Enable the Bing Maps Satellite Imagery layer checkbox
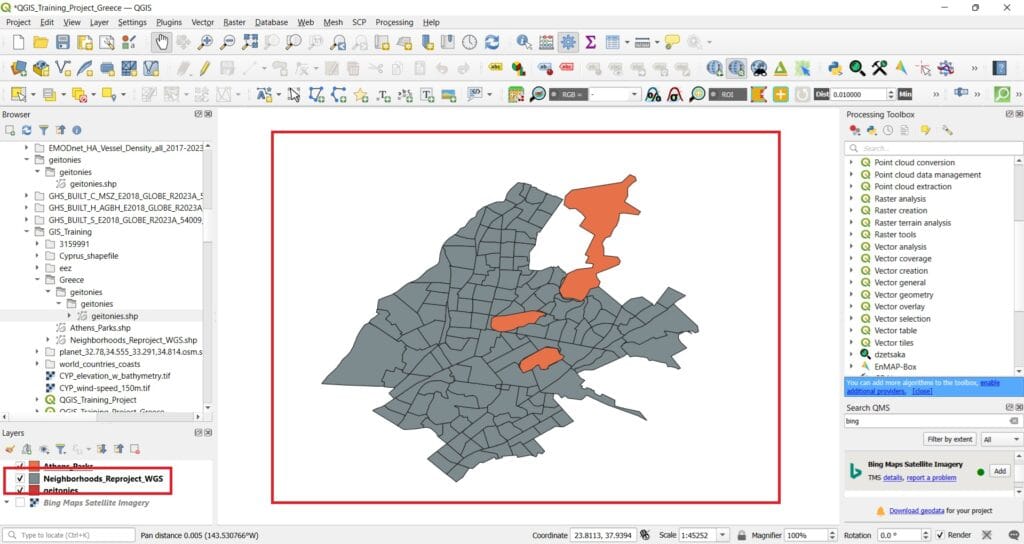The height and width of the screenshot is (544, 1024). click(20, 503)
